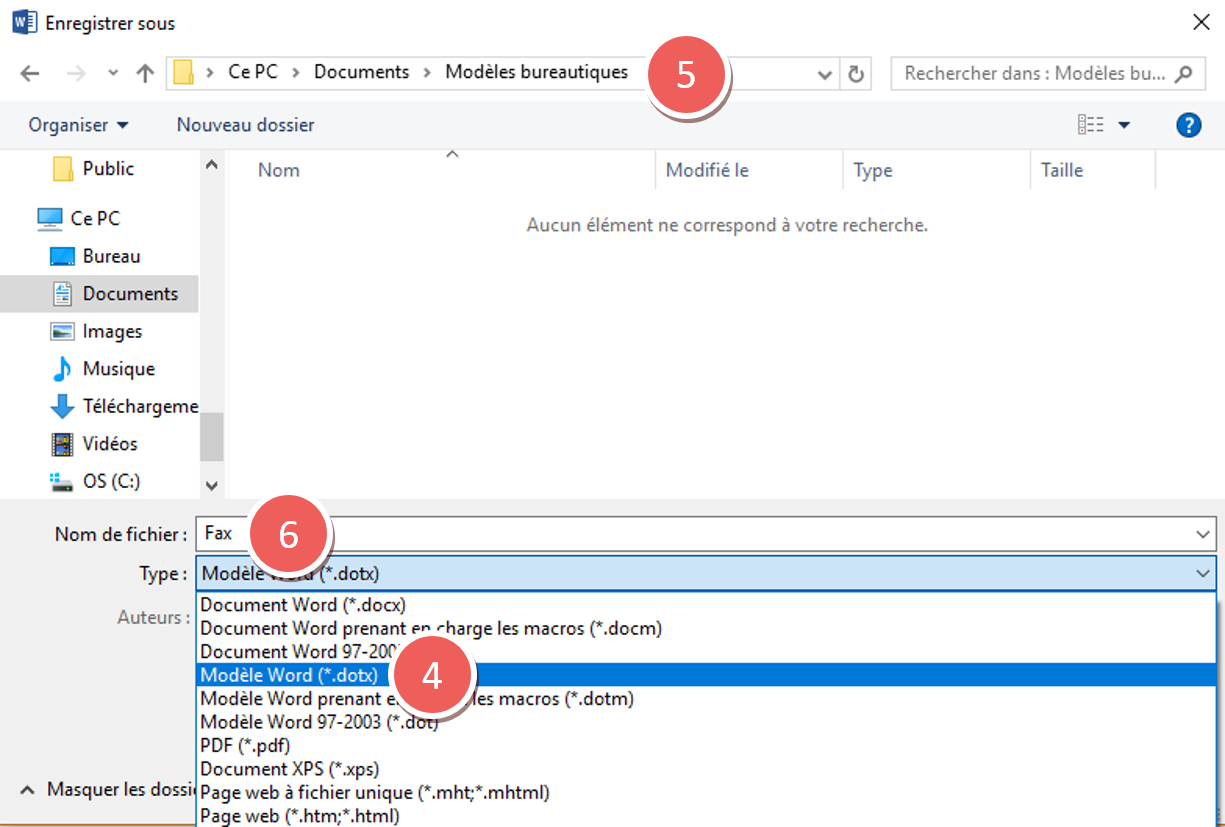Sort files by Modifié le column

point(707,170)
